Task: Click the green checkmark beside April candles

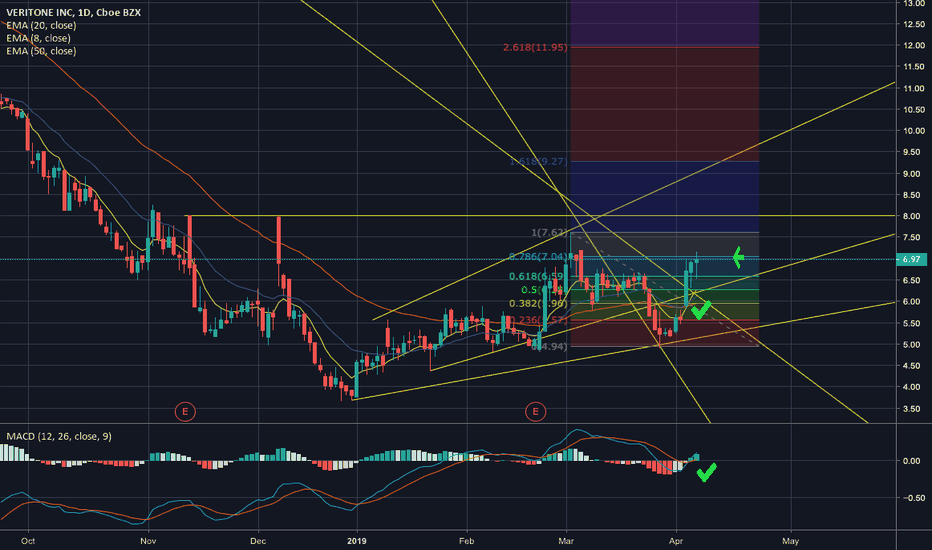Action: click(701, 310)
